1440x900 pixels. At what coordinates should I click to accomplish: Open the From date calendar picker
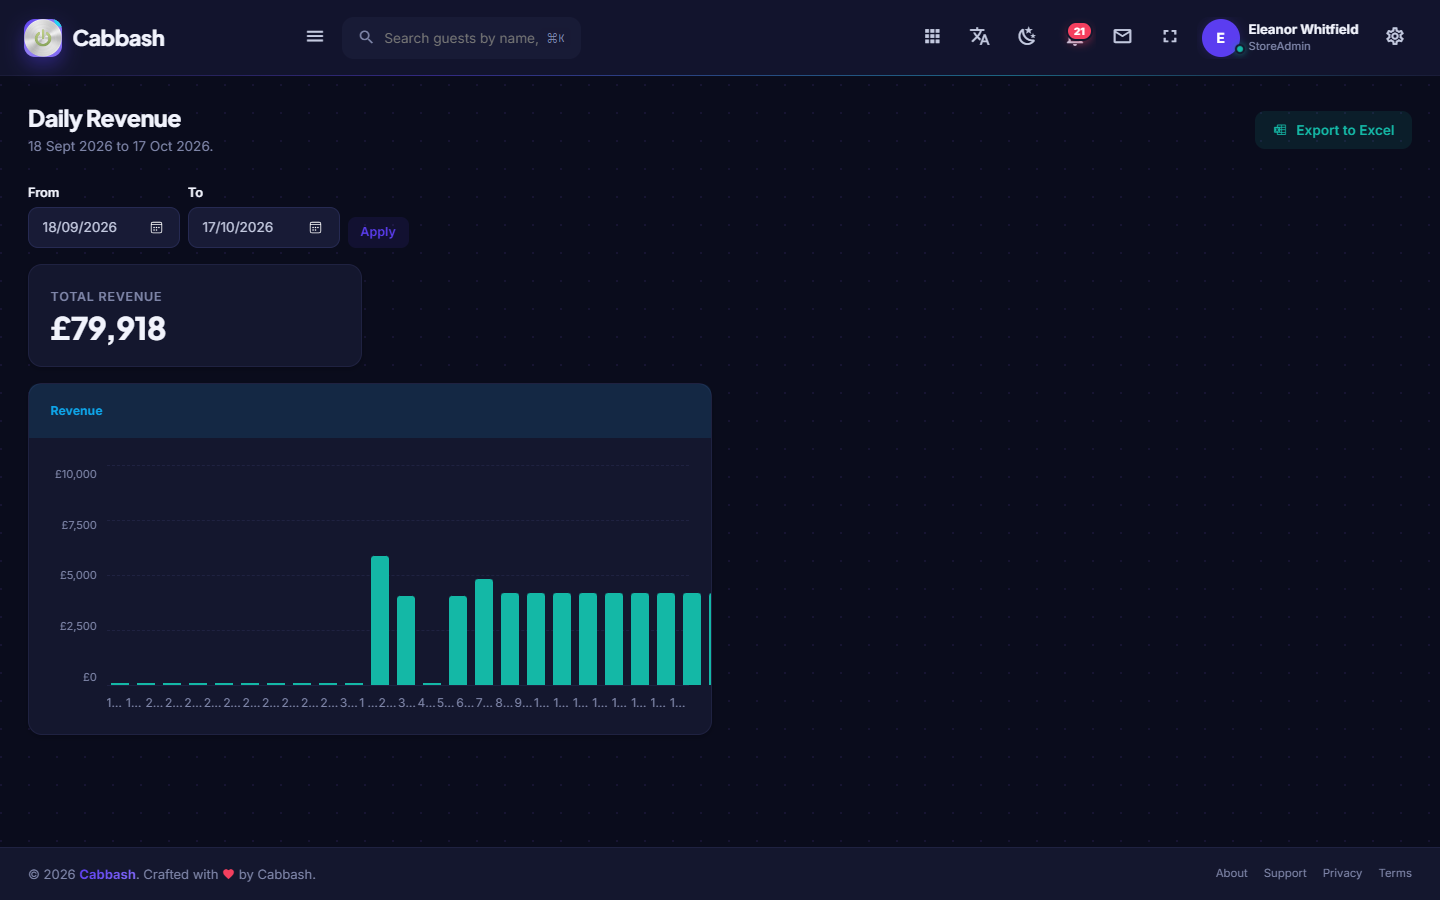[x=157, y=228]
